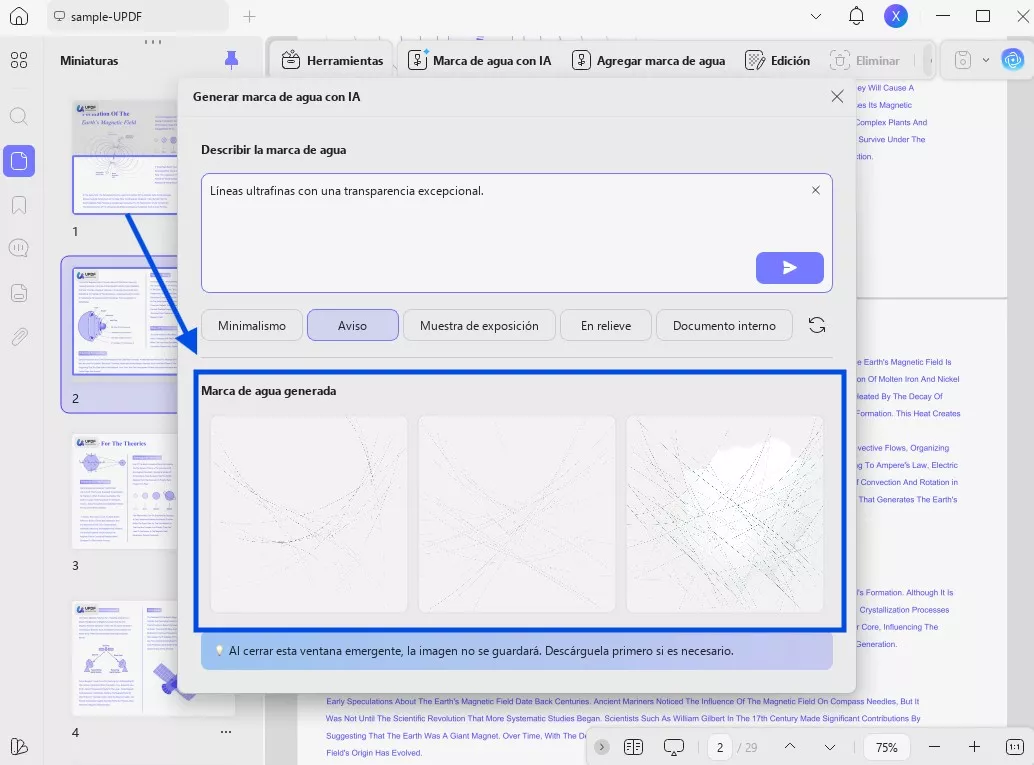The image size is (1034, 765).
Task: Choose the Muestra de exposición preset
Action: tap(479, 326)
